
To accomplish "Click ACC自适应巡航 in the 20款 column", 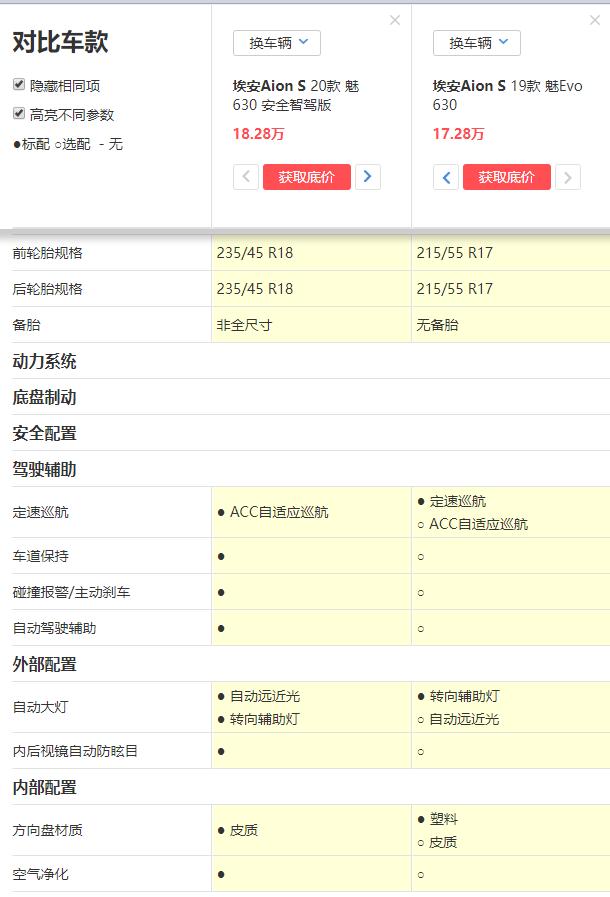I will [279, 512].
